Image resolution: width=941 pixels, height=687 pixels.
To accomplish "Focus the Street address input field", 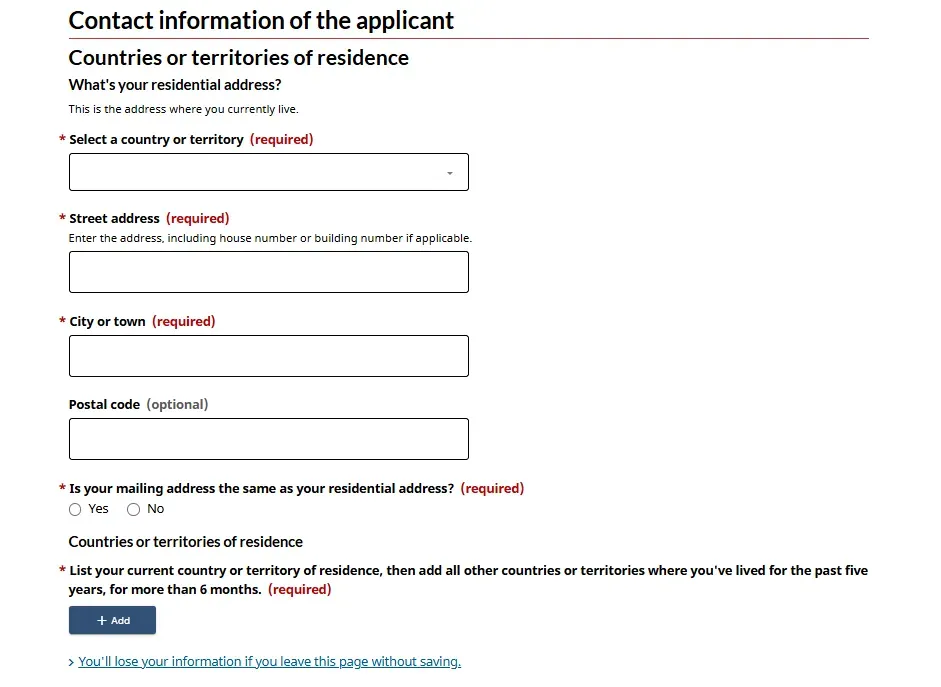I will pyautogui.click(x=268, y=272).
